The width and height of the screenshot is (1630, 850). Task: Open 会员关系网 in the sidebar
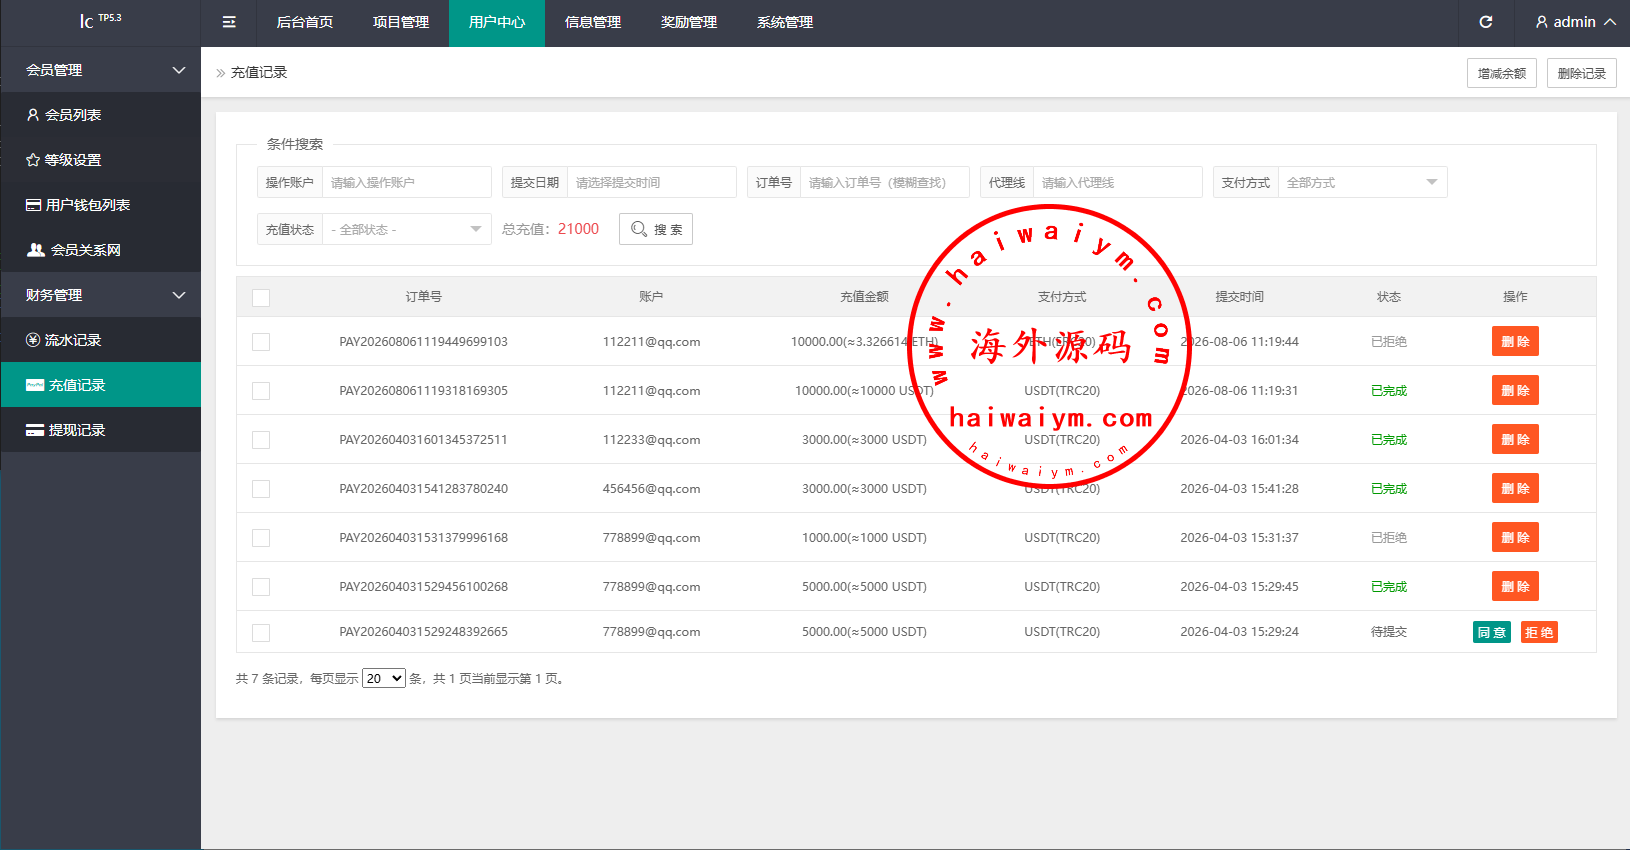point(100,250)
